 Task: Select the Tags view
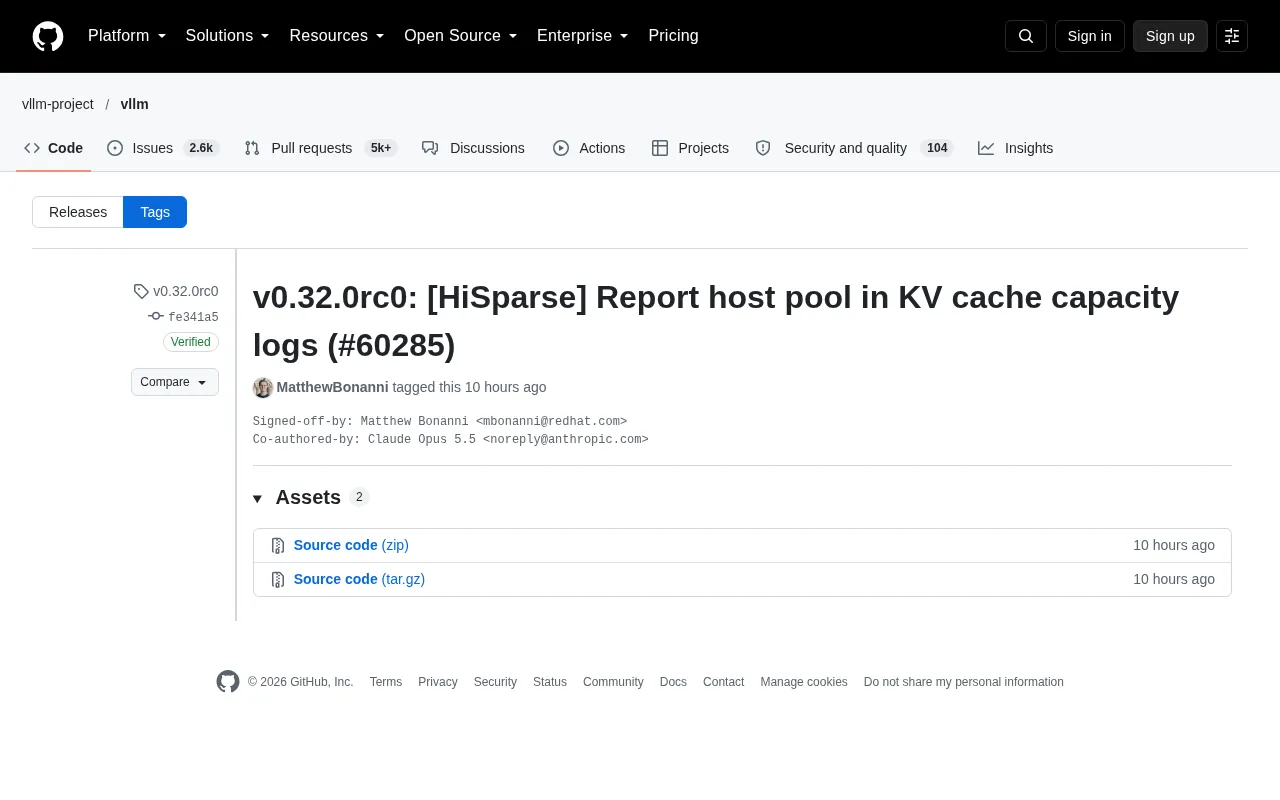[x=155, y=212]
